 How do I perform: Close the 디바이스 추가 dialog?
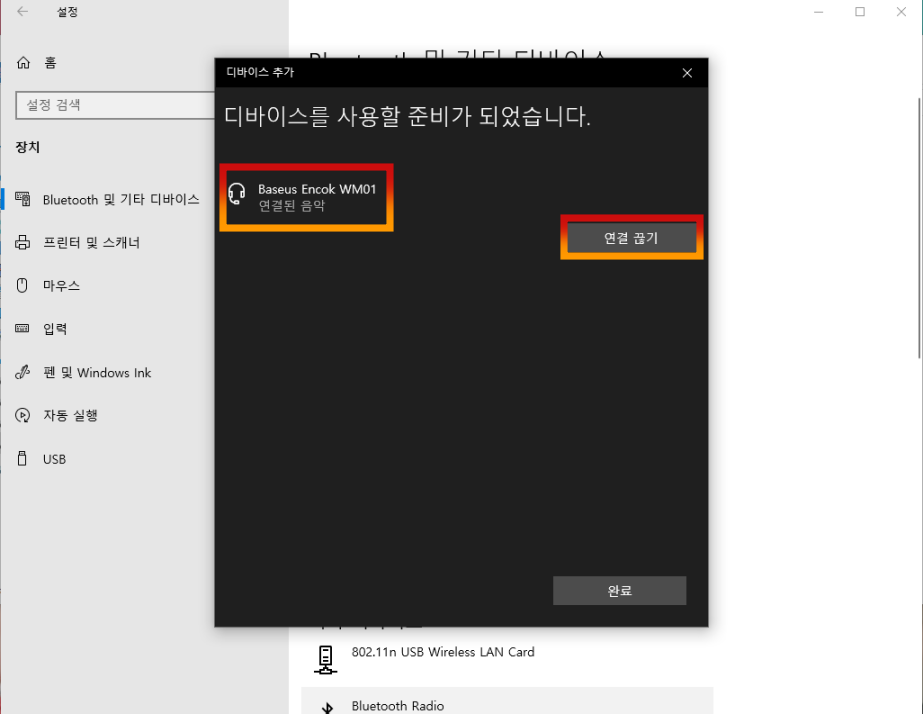pyautogui.click(x=687, y=72)
